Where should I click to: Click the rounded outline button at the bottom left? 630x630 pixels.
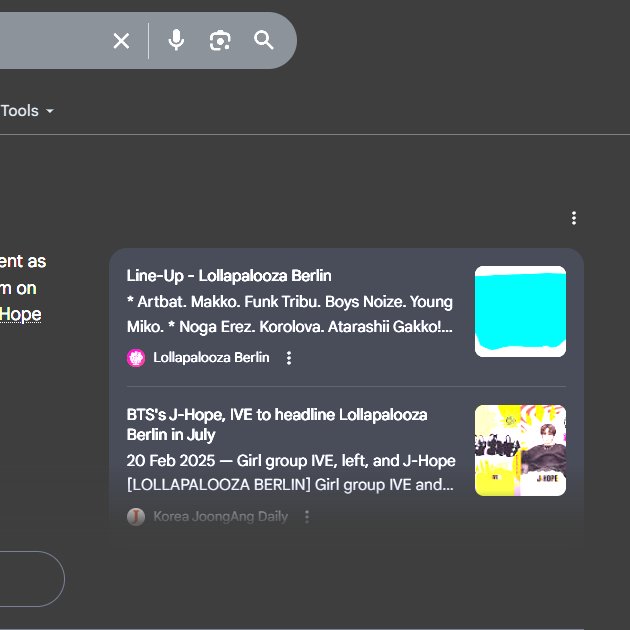tap(32, 579)
